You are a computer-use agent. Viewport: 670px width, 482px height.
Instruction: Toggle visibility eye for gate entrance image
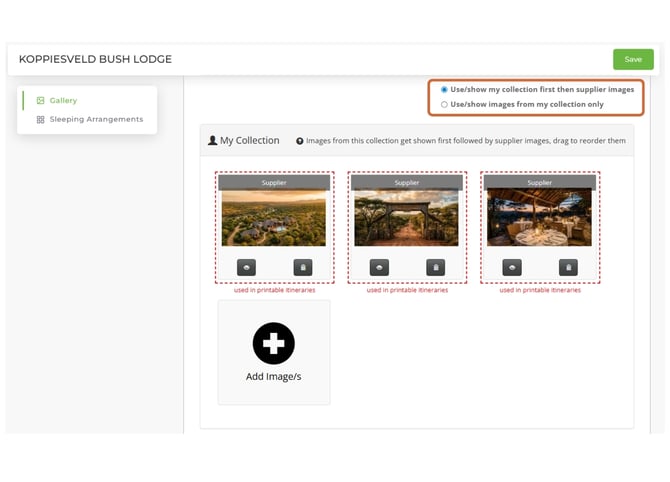point(379,267)
